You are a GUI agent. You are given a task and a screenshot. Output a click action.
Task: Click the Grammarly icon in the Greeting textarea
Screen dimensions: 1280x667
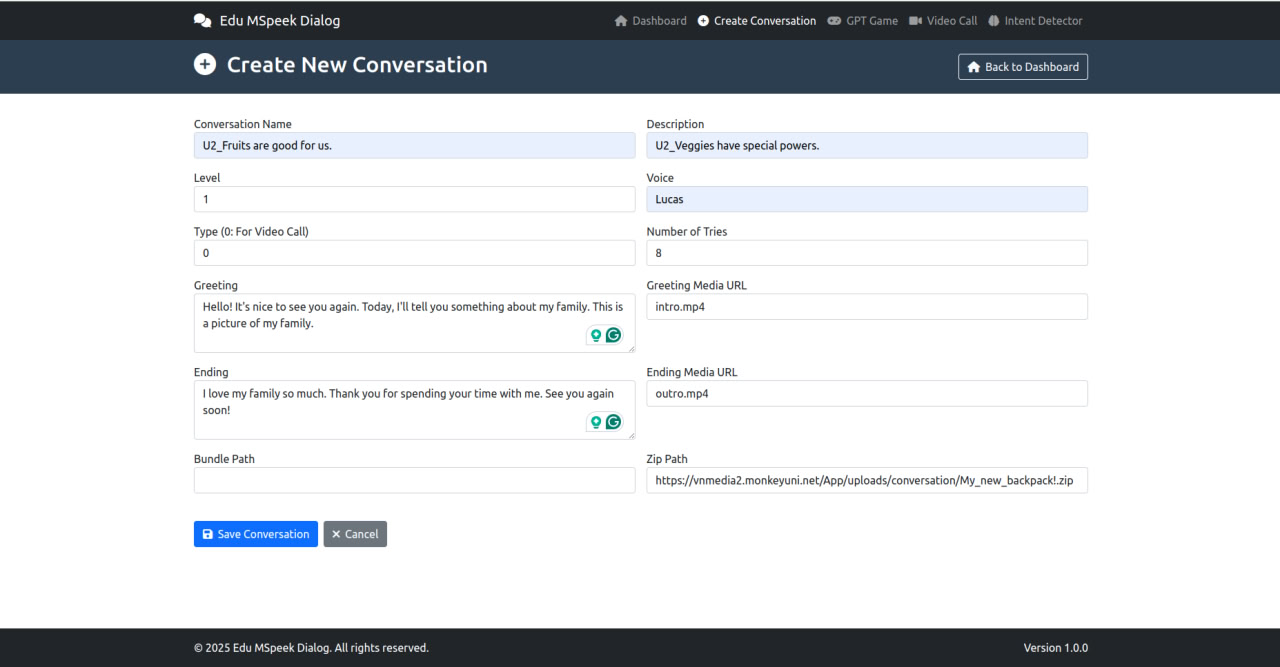coord(614,335)
